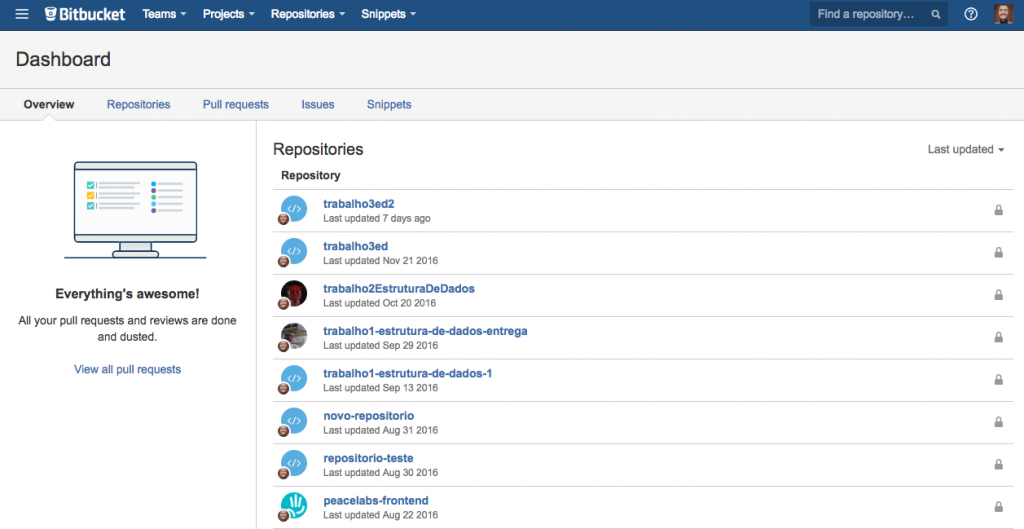Open the hamburger navigation menu
The image size is (1024, 529).
(x=22, y=14)
